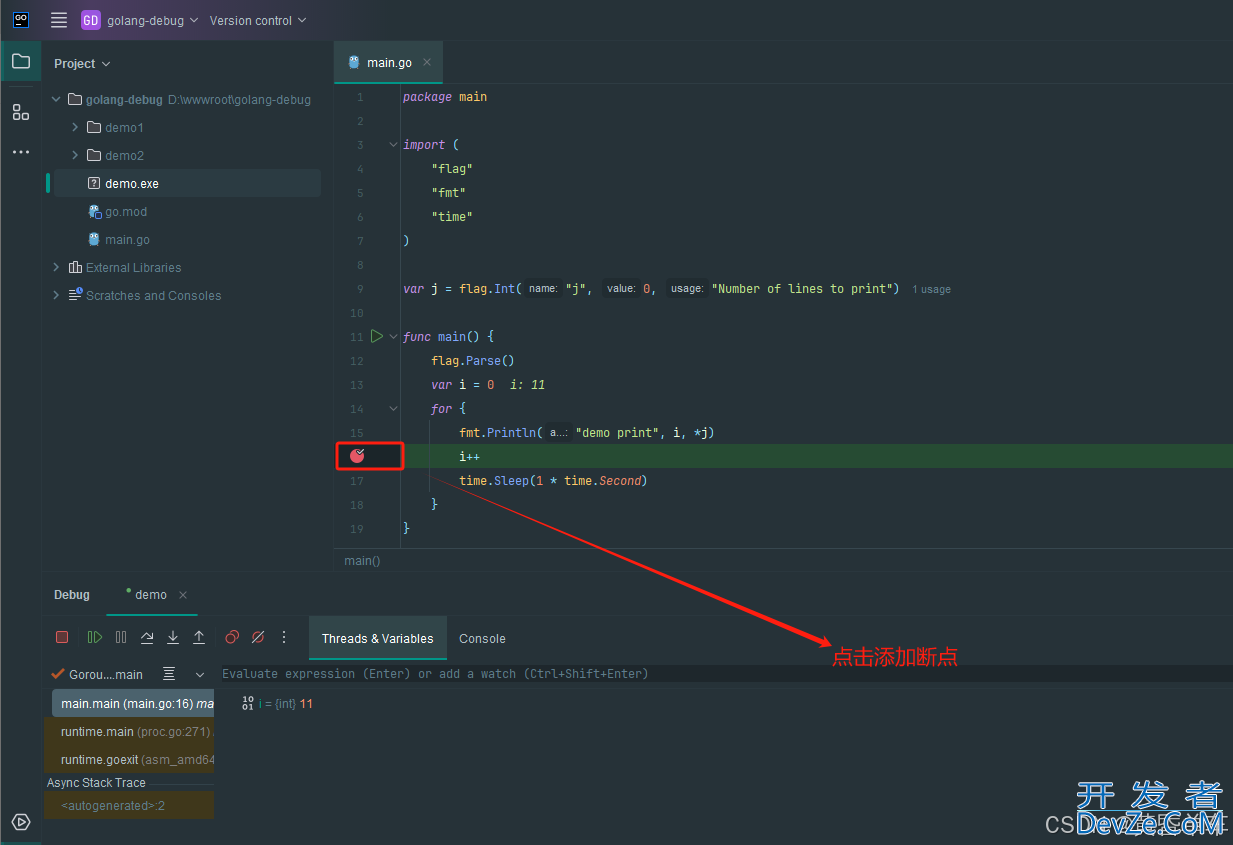Close the main.go editor tab
The width and height of the screenshot is (1233, 845).
point(427,62)
